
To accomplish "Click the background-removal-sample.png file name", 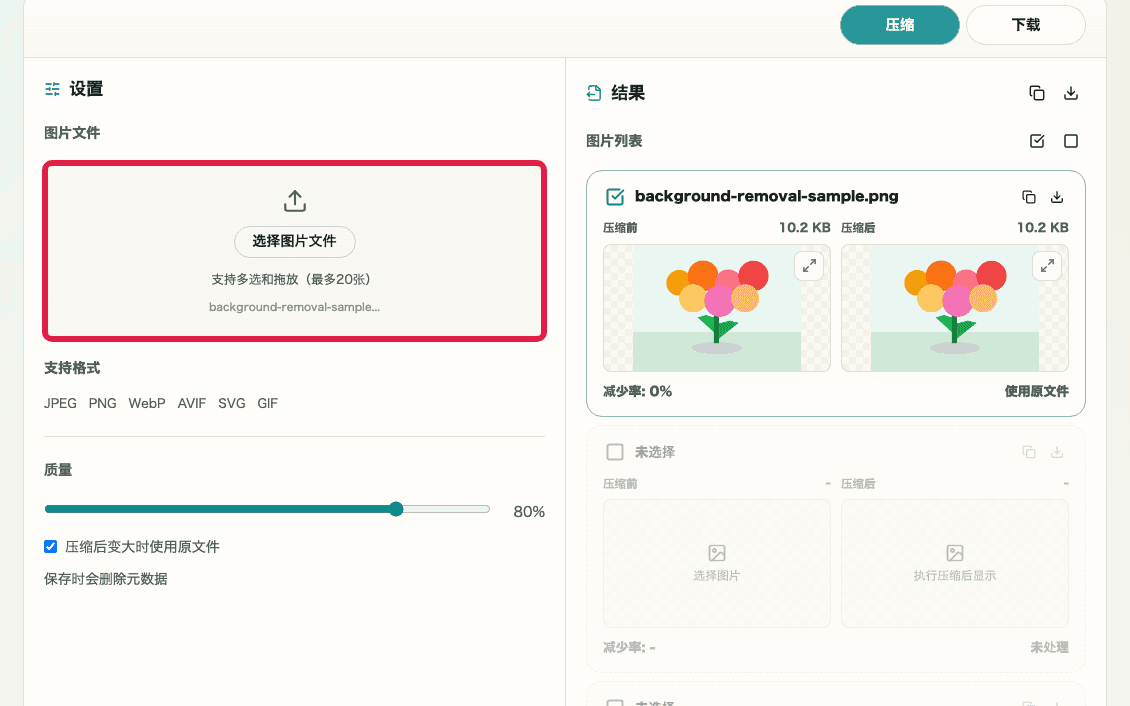I will pyautogui.click(x=766, y=197).
